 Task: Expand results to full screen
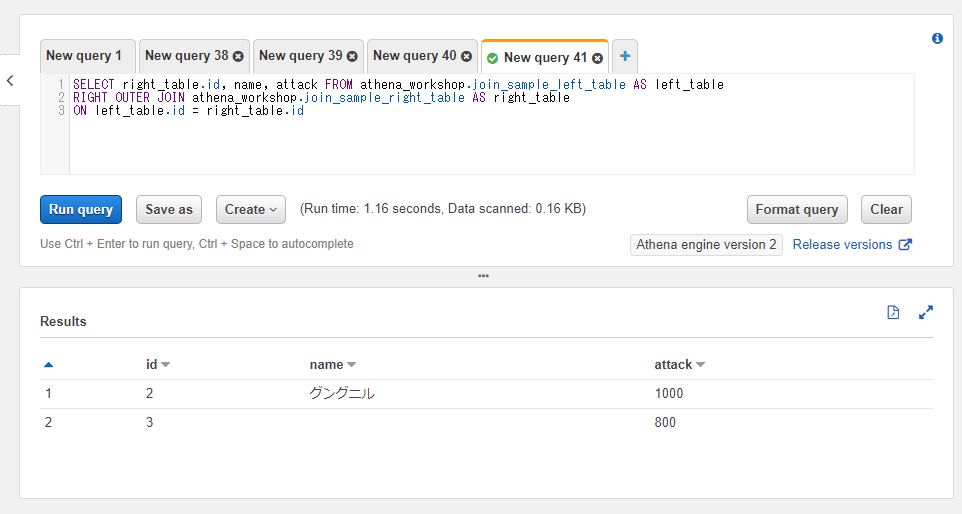926,312
